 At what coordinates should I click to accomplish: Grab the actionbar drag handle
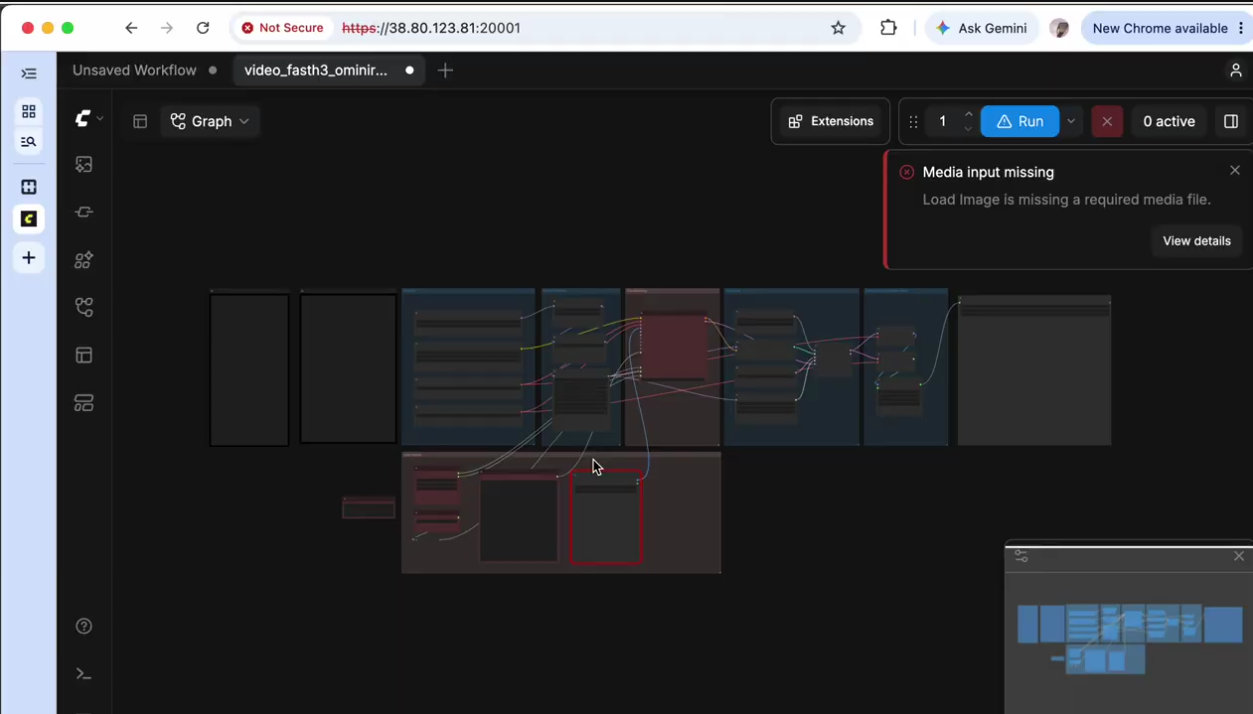click(913, 121)
